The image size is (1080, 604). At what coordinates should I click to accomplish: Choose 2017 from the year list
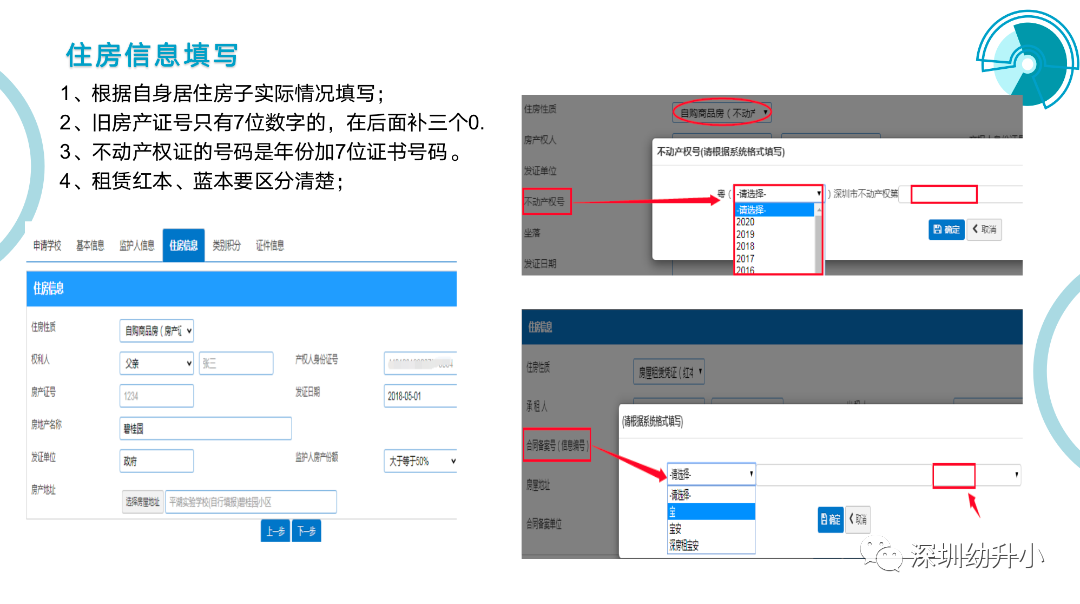click(774, 259)
